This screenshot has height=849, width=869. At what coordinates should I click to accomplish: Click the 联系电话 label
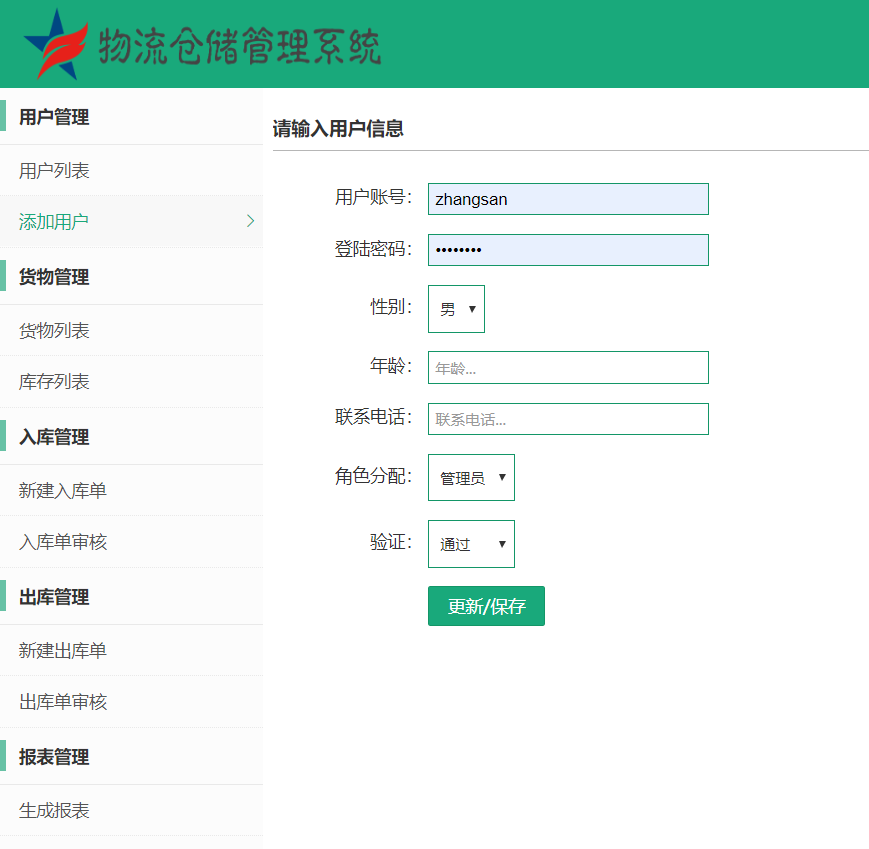(x=374, y=417)
